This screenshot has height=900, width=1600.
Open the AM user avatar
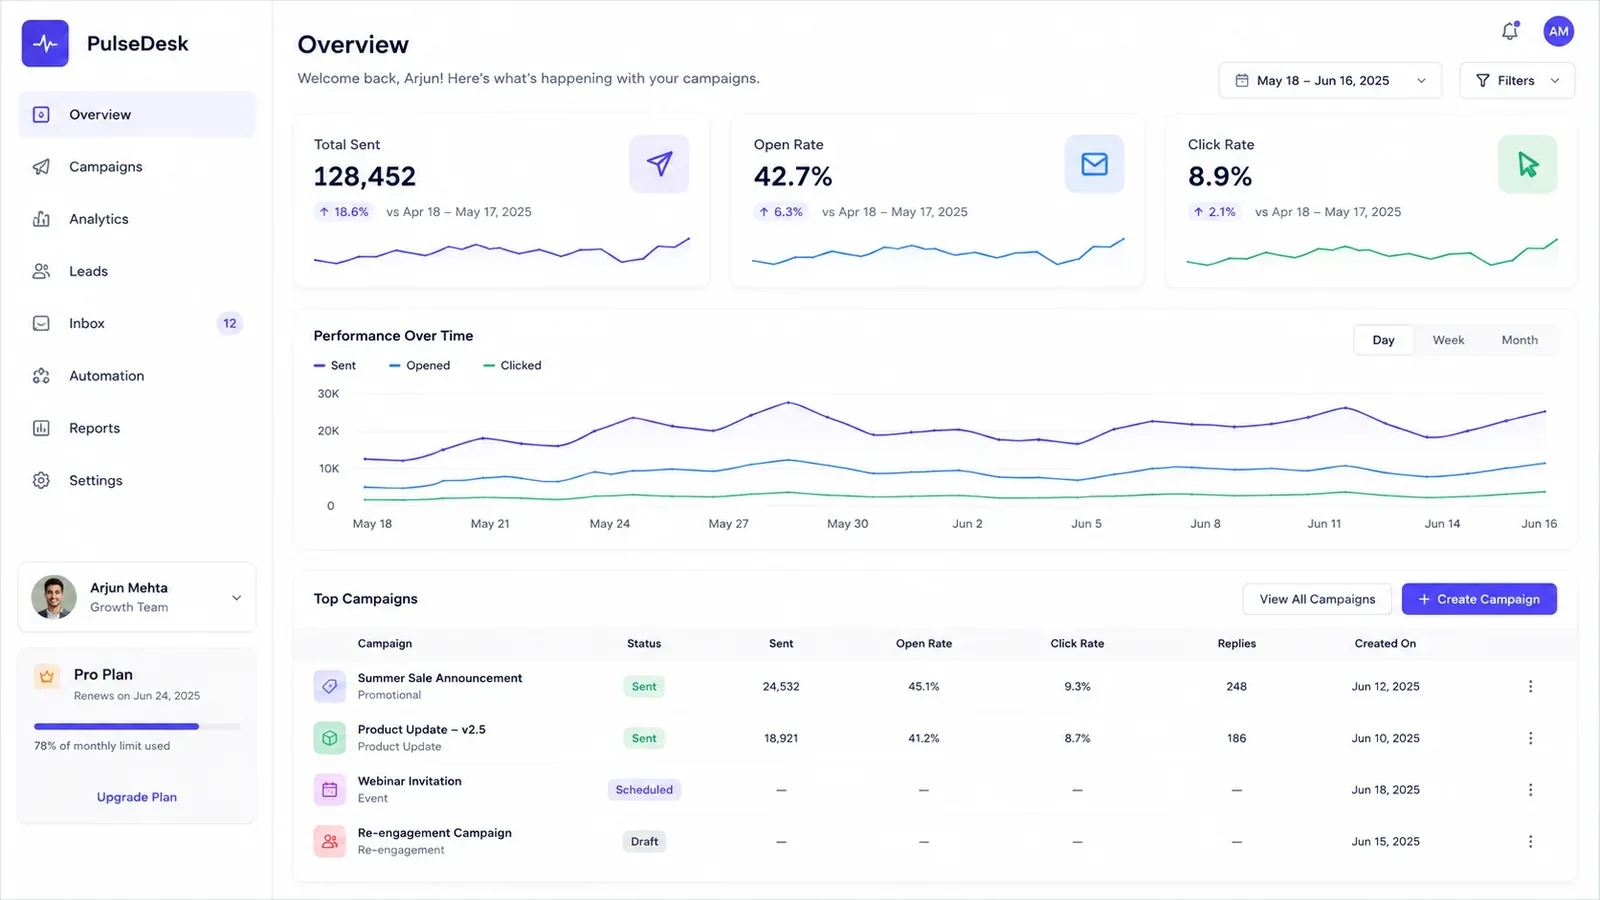[1558, 31]
